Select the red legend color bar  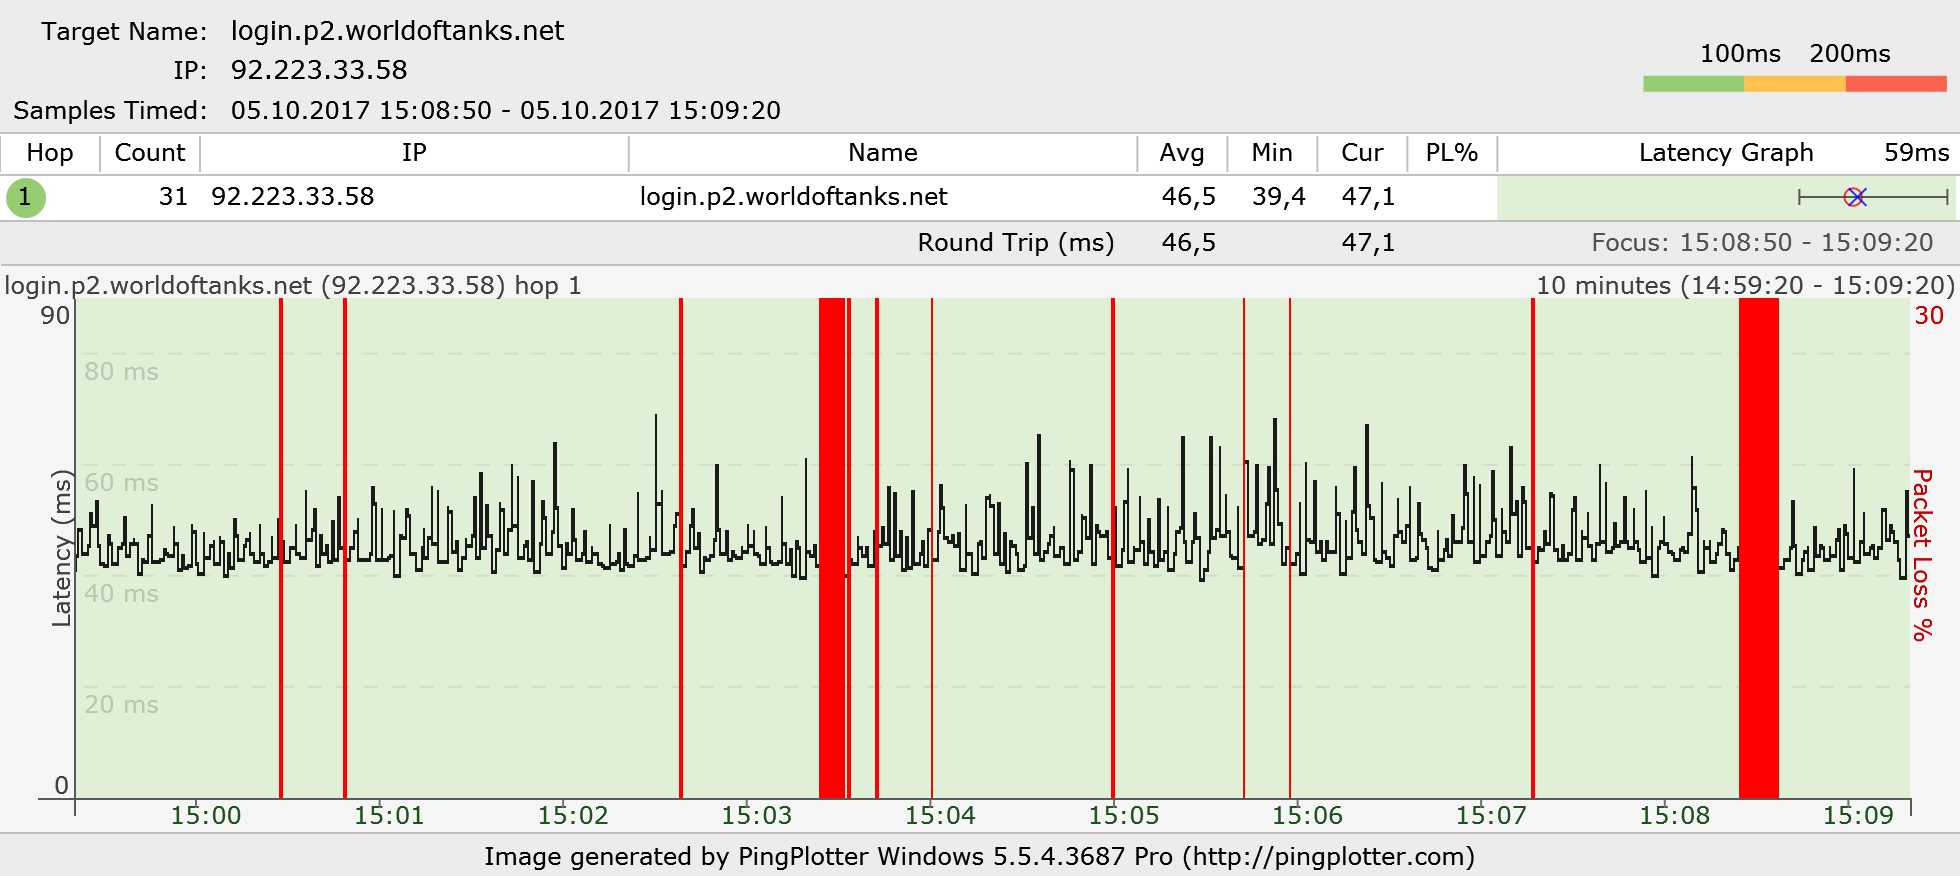1896,84
